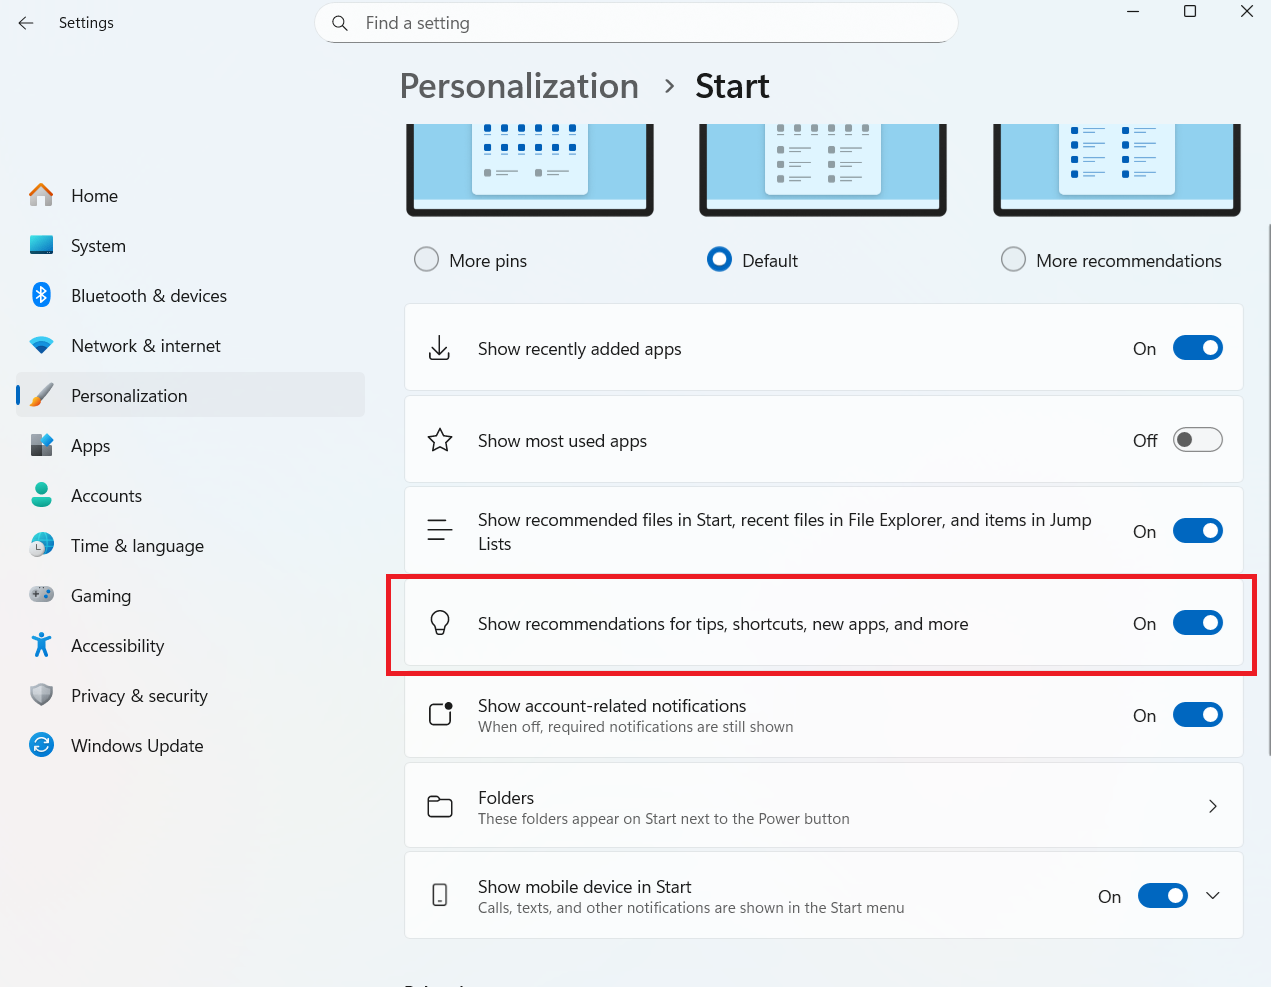Select the More pins layout option
1271x987 pixels.
[x=427, y=260]
